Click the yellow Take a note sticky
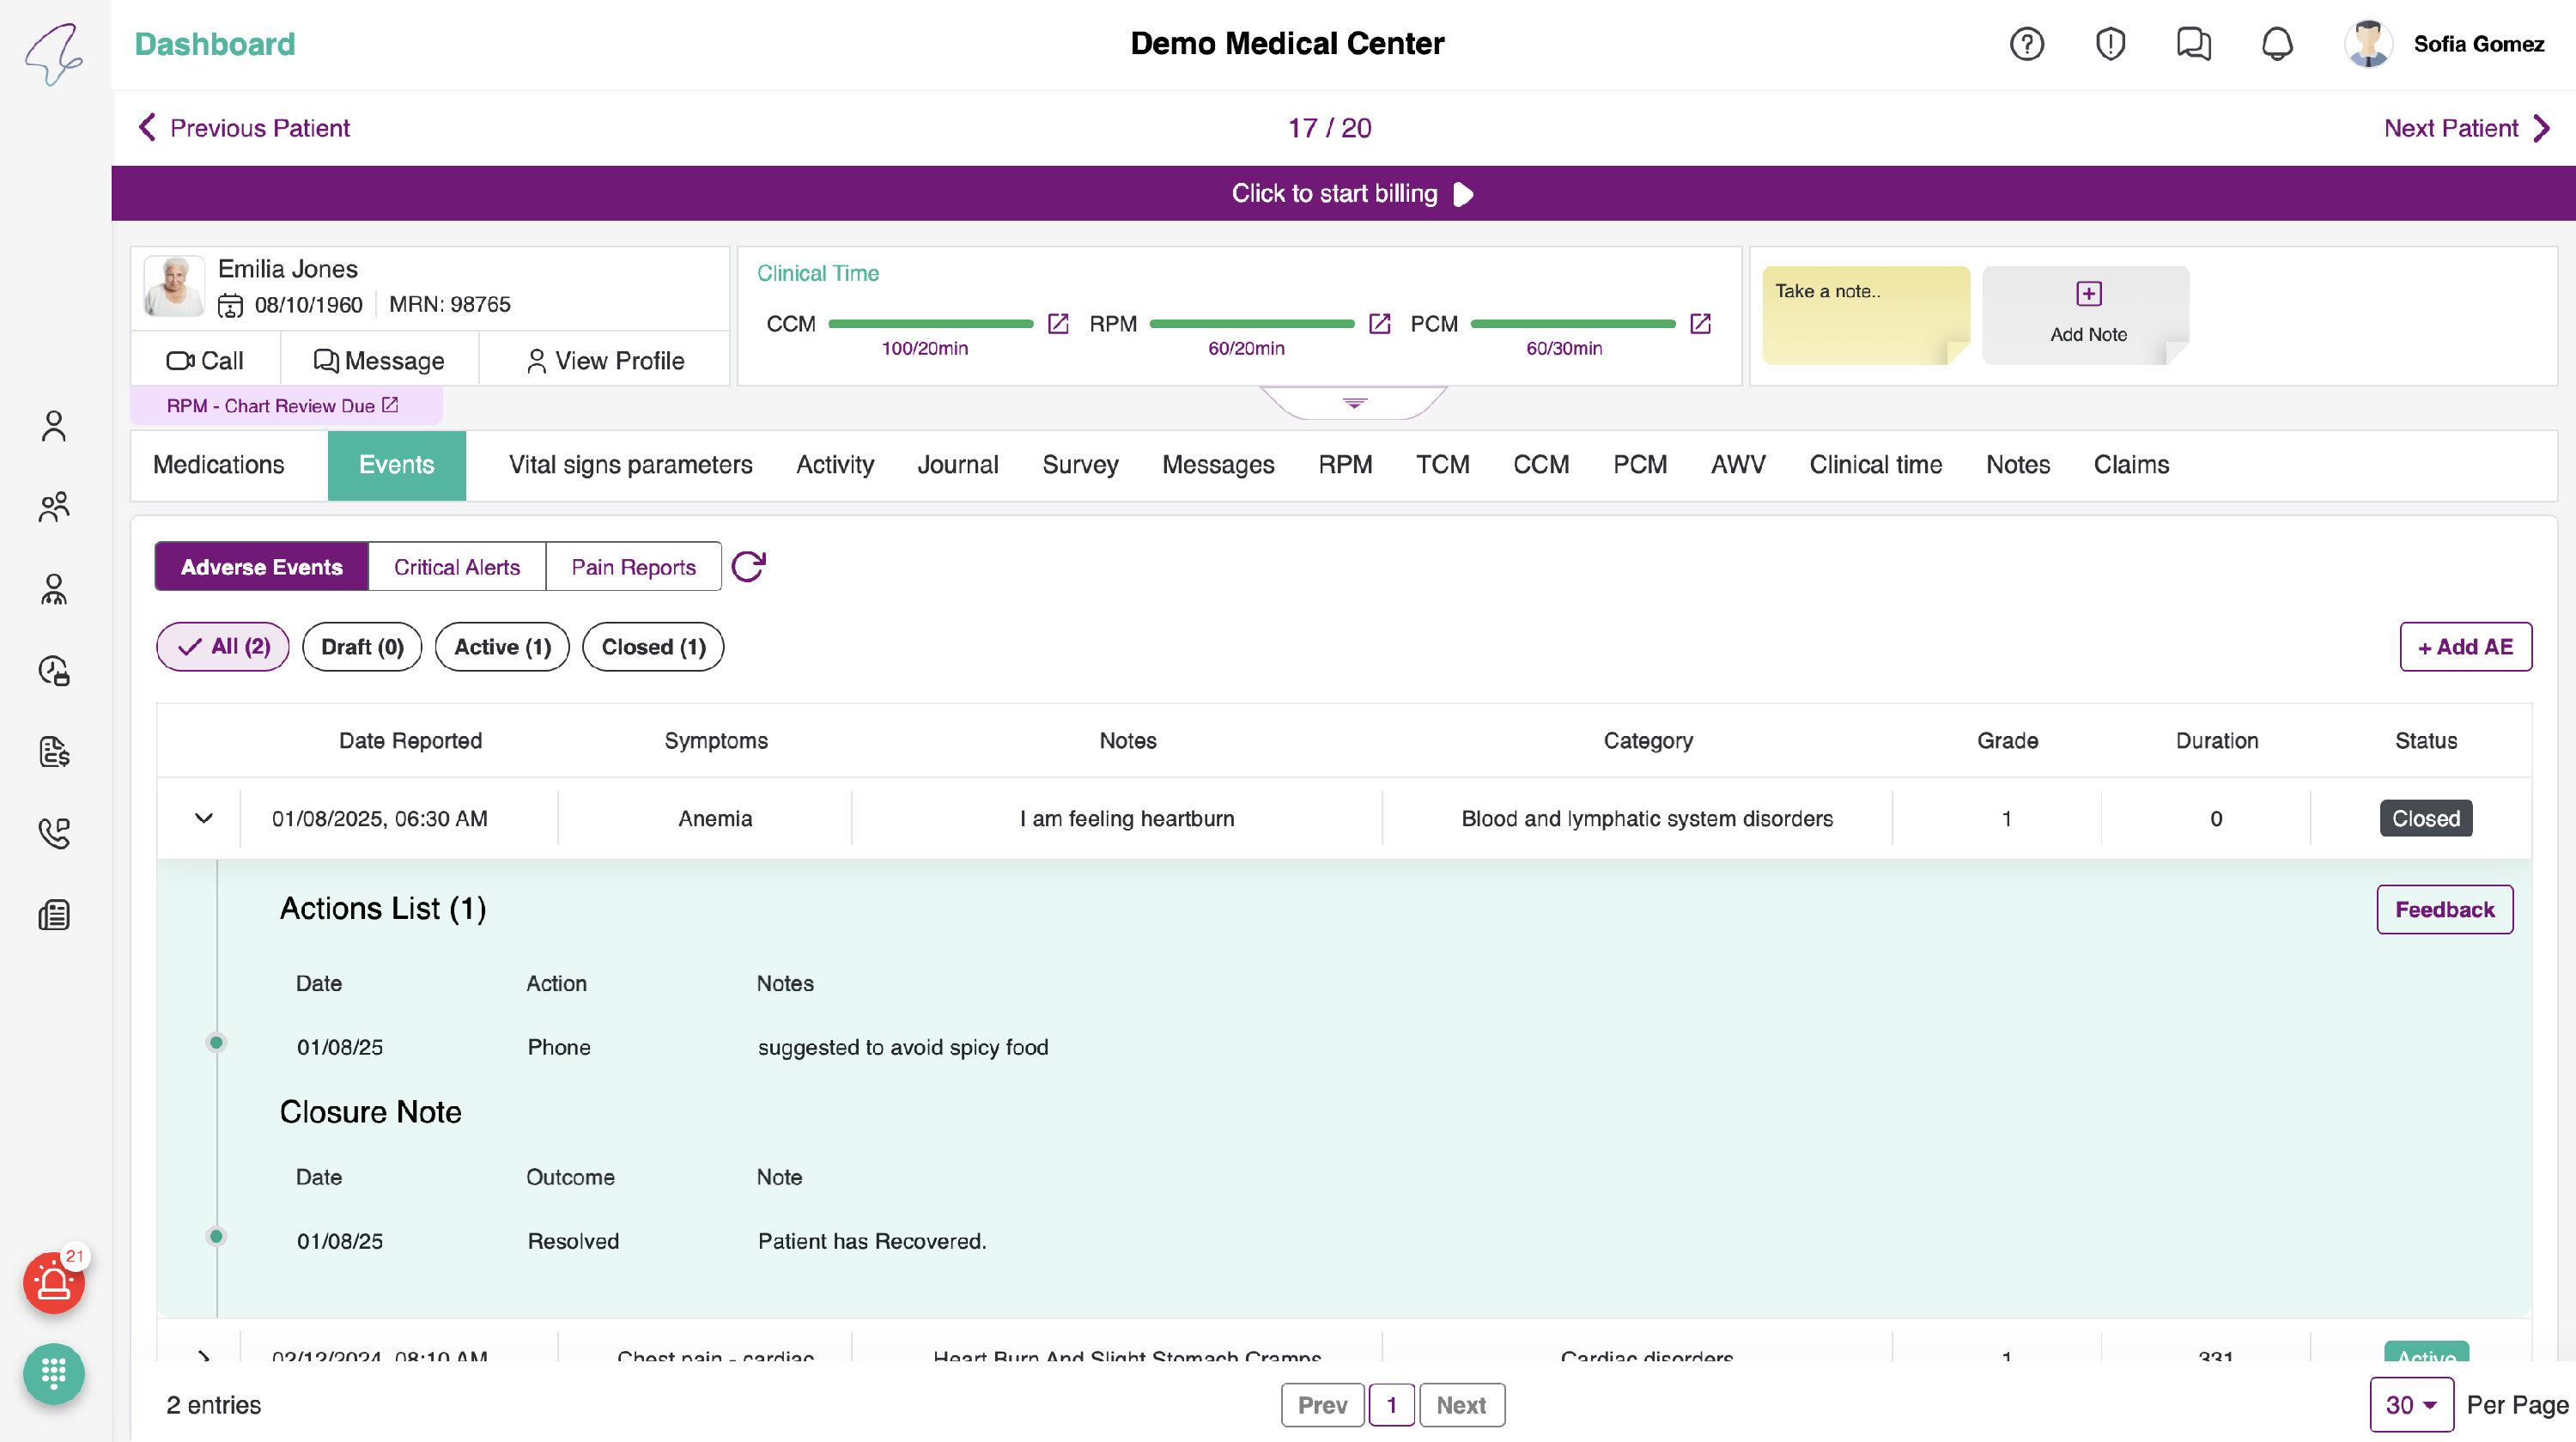The height and width of the screenshot is (1442, 2576). pyautogui.click(x=1865, y=314)
